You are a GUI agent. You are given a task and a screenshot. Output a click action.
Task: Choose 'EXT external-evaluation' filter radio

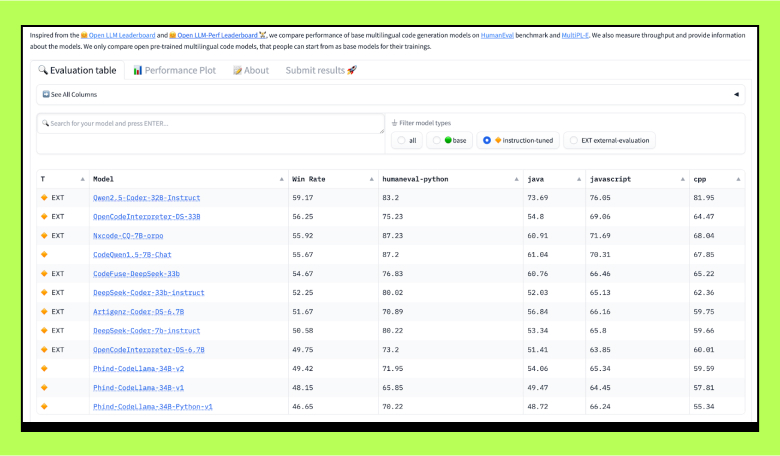(573, 140)
